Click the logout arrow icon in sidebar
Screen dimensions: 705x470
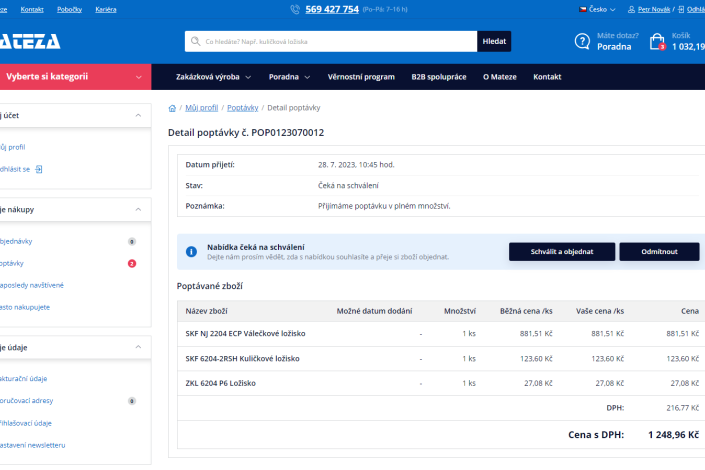click(39, 169)
